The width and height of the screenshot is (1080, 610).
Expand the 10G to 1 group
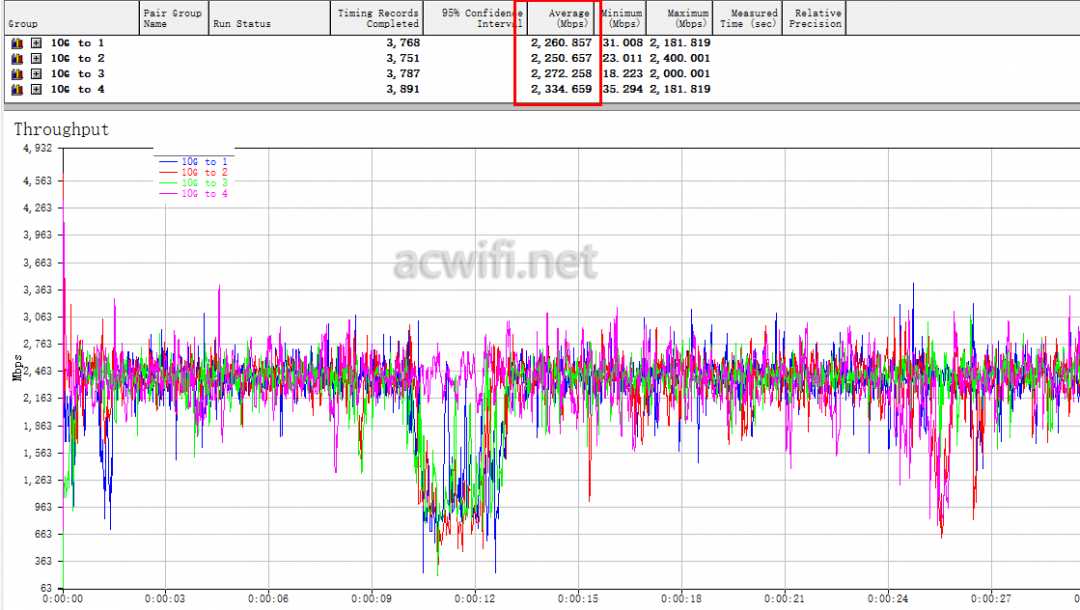click(x=36, y=43)
